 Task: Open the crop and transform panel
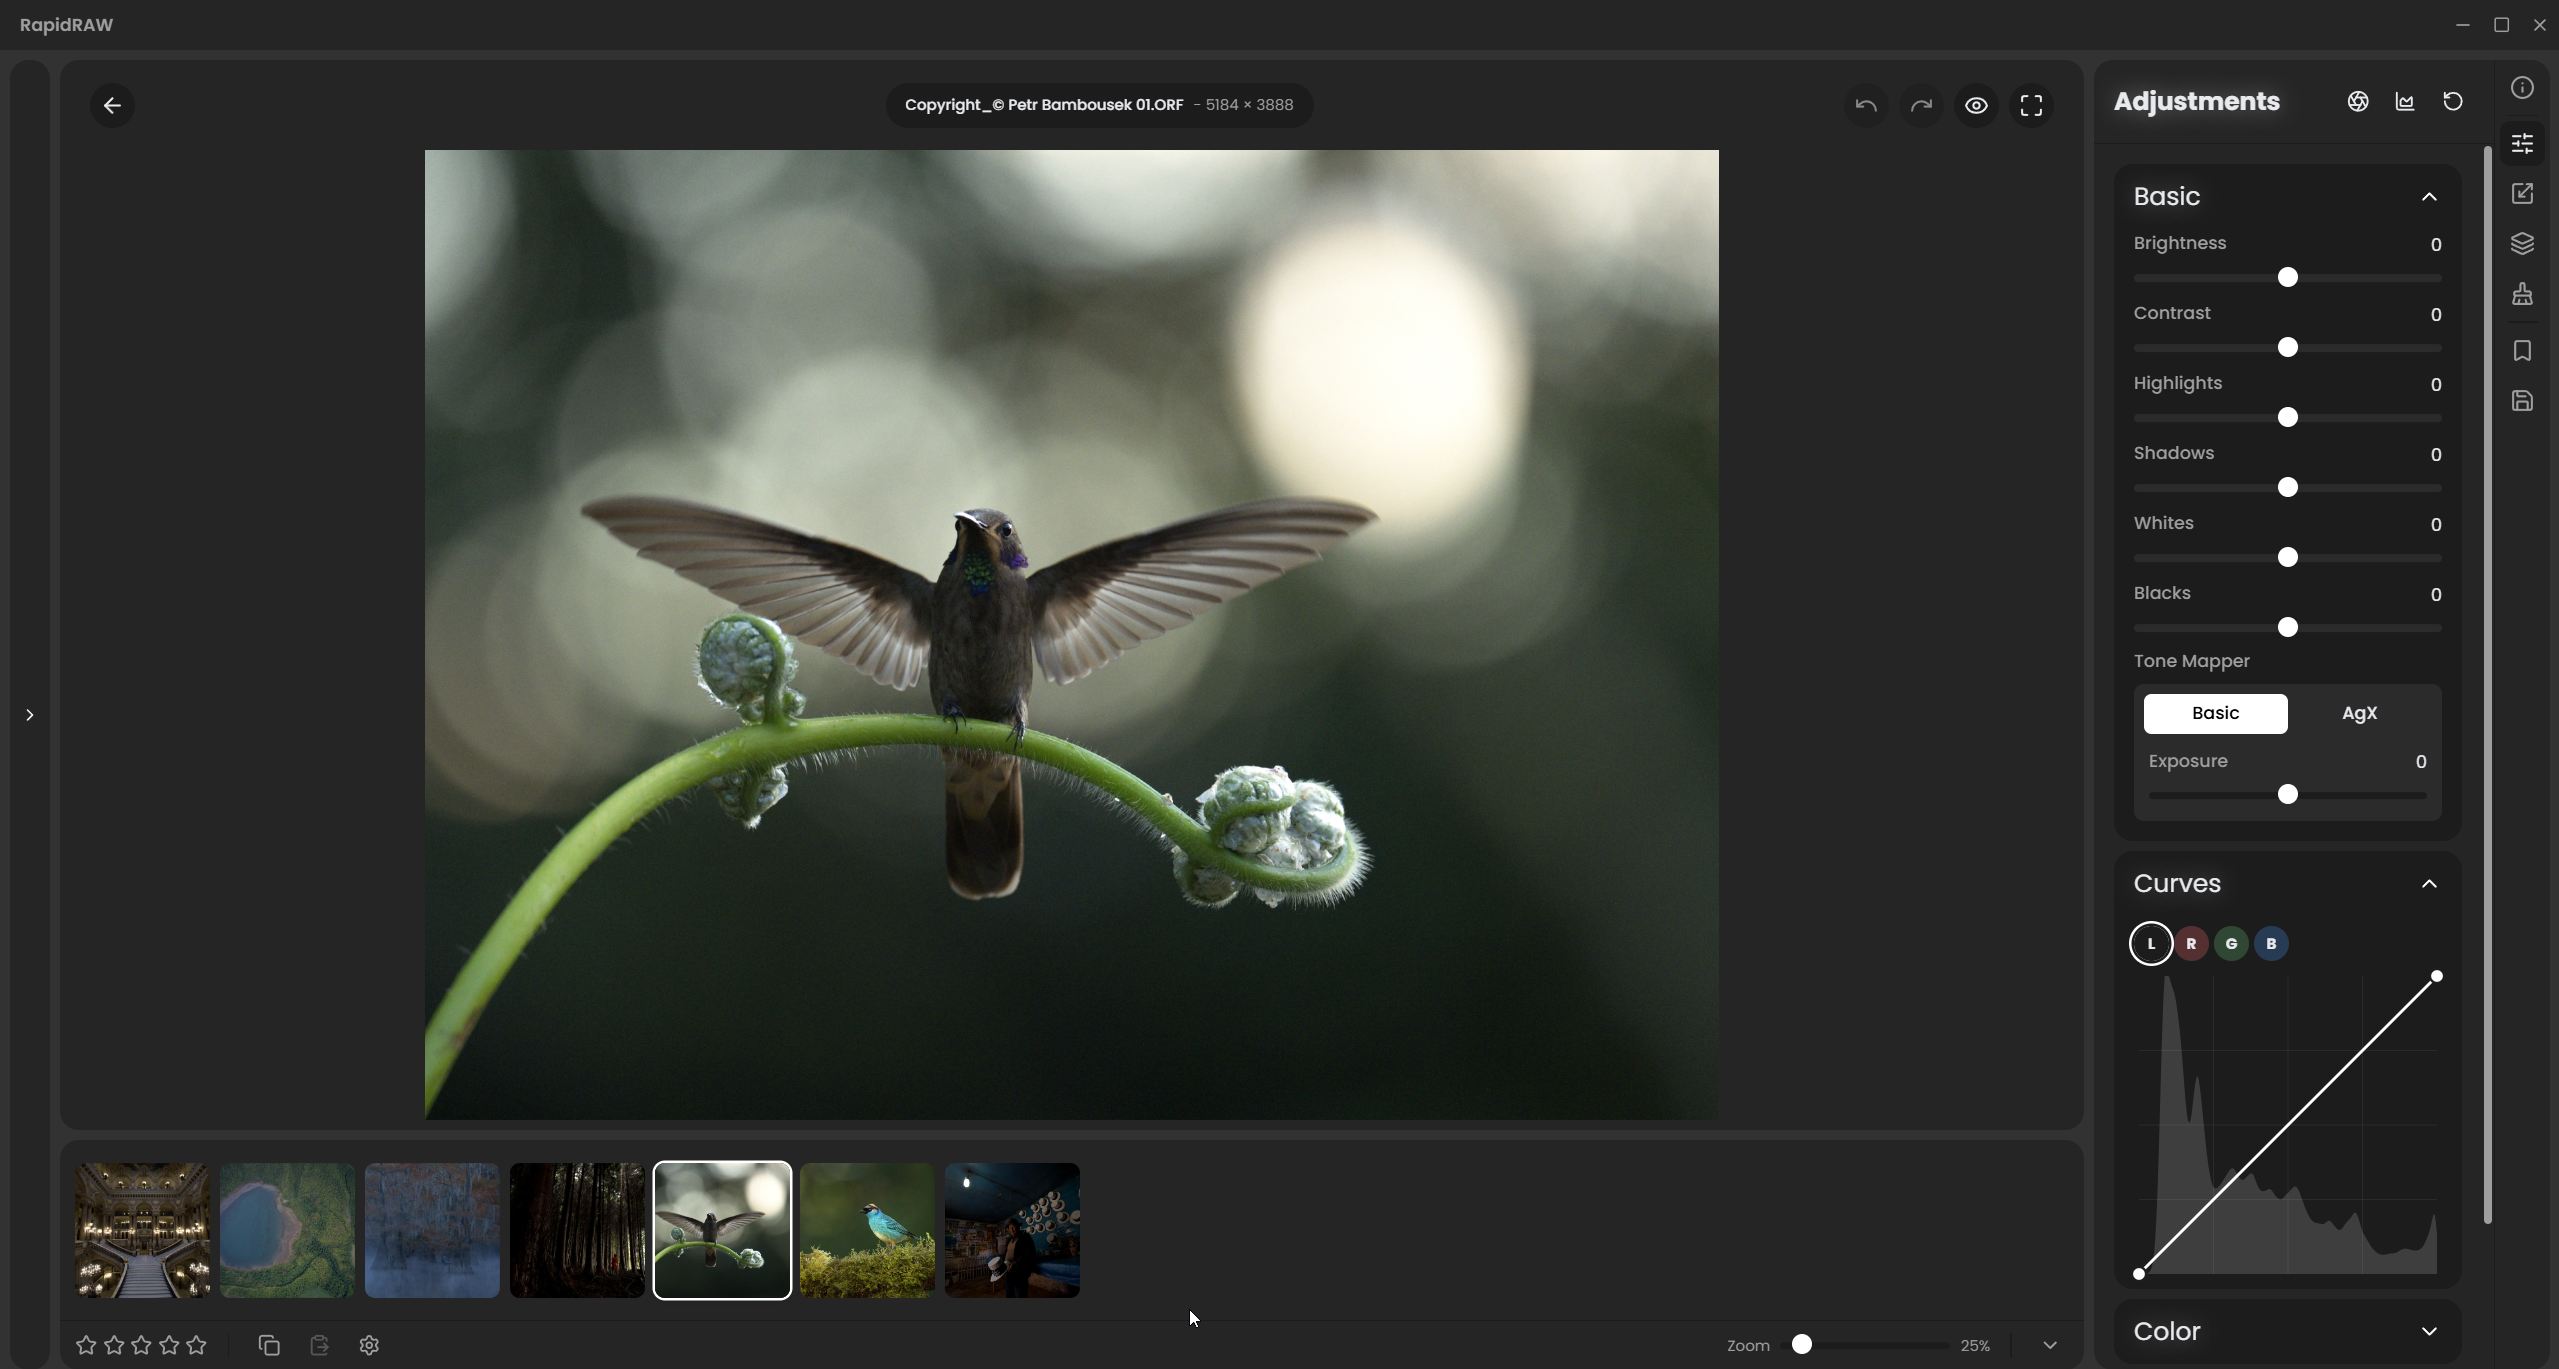[2521, 194]
